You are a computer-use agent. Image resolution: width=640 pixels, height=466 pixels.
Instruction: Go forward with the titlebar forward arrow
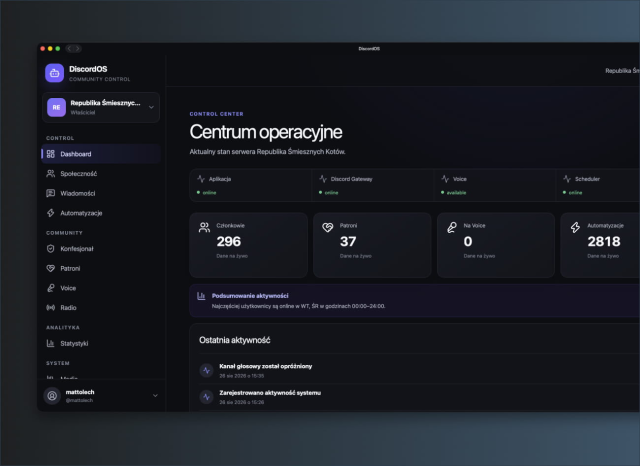point(78,49)
